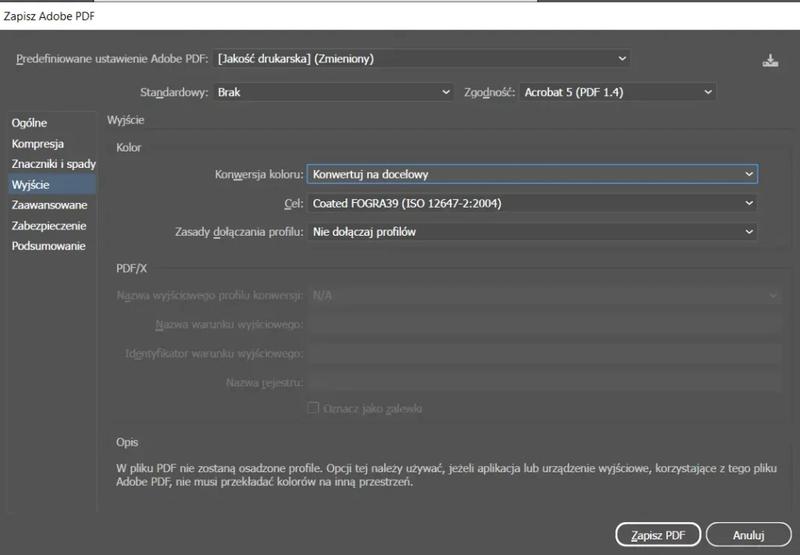Viewport: 800px width, 555px height.
Task: Click the Nazwa warunku wyjściowego field
Action: point(543,325)
